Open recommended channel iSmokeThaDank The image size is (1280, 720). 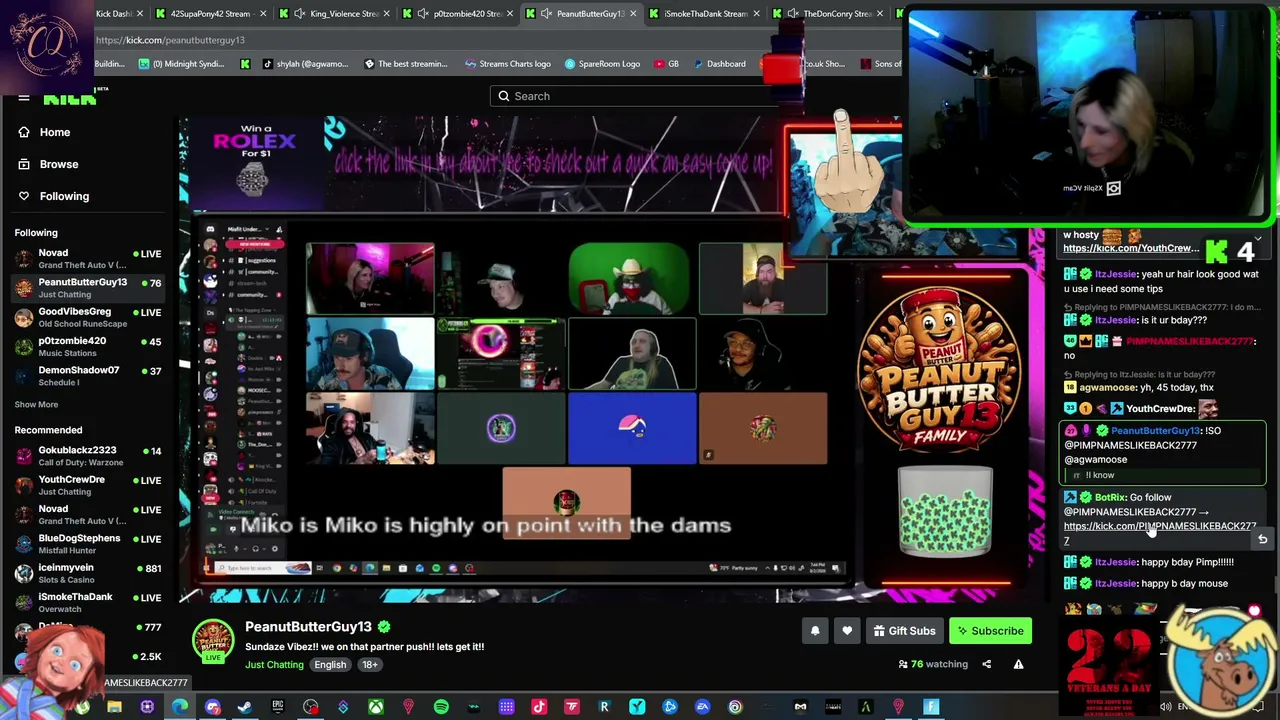pyautogui.click(x=88, y=602)
